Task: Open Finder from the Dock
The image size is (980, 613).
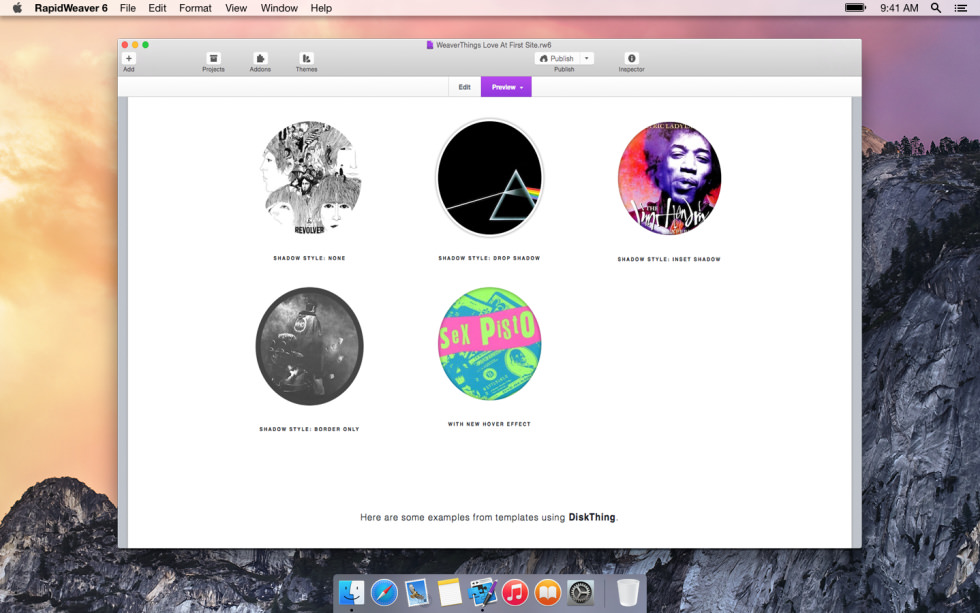Action: [x=351, y=592]
